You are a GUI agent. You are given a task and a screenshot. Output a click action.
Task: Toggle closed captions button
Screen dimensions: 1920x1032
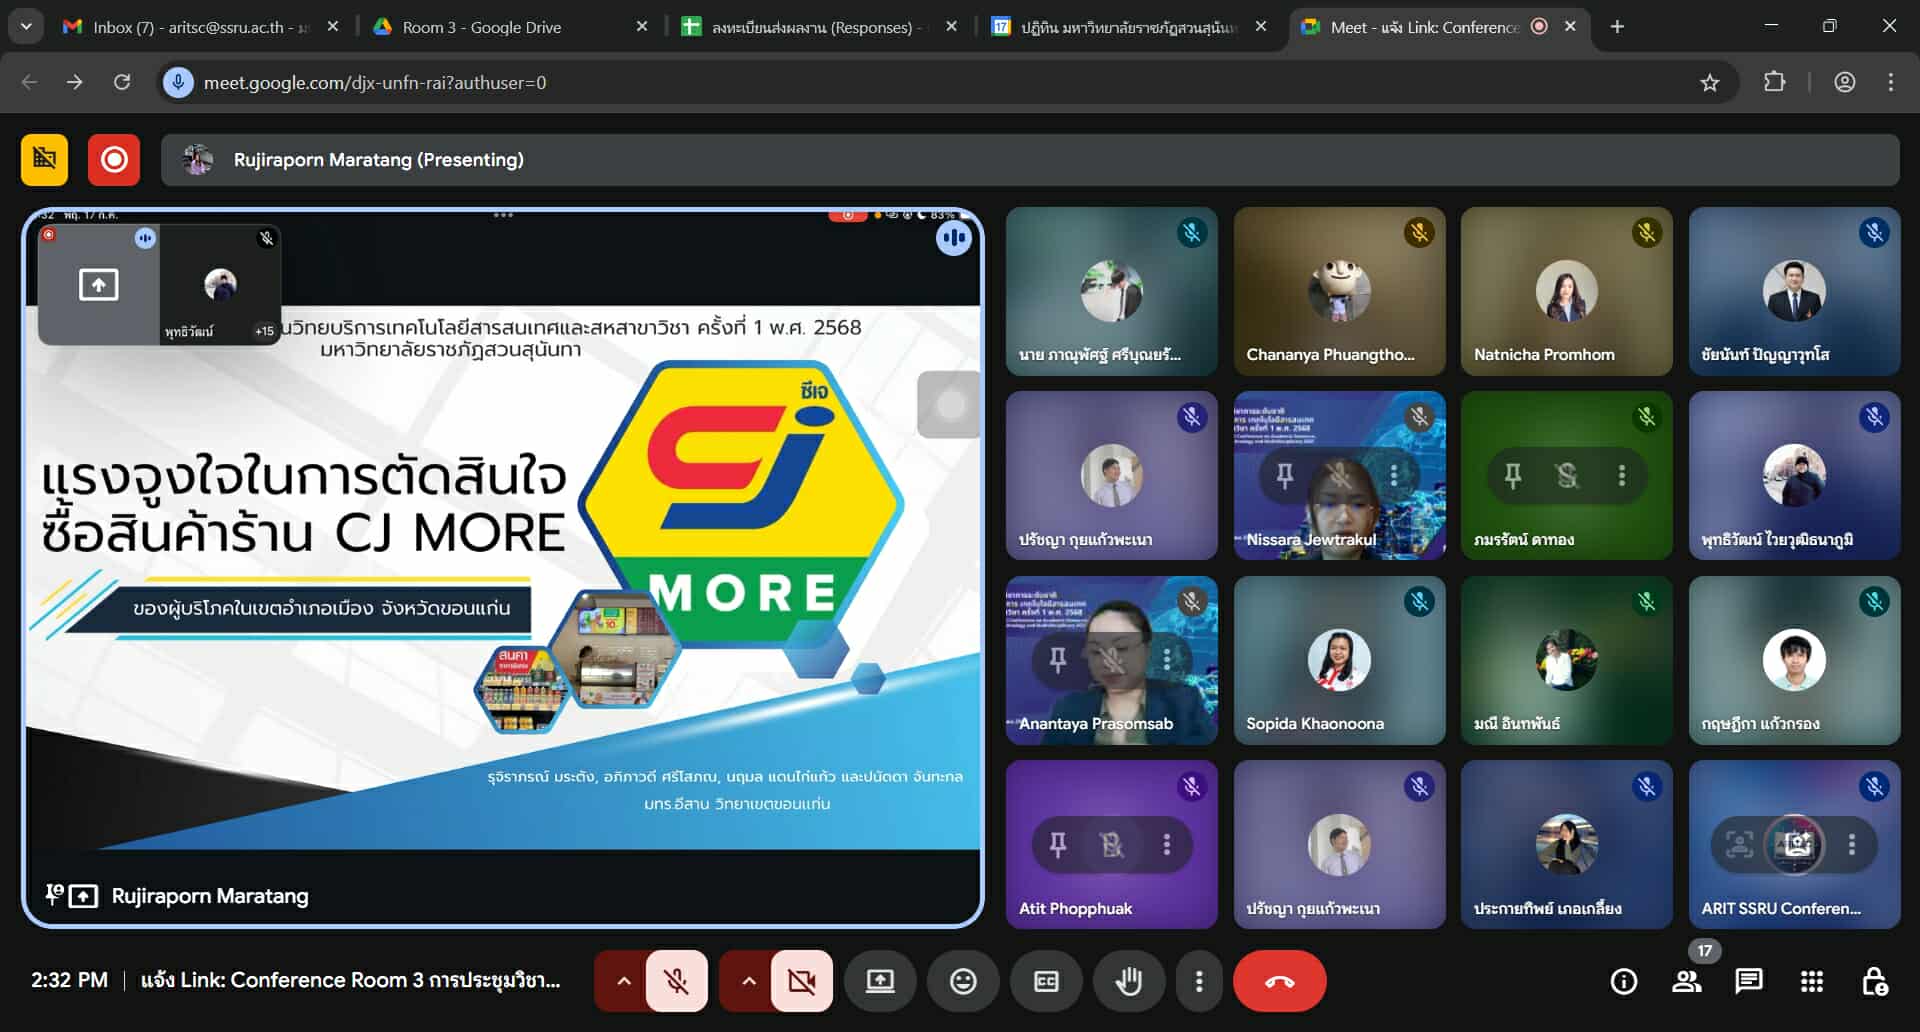[x=1046, y=981]
